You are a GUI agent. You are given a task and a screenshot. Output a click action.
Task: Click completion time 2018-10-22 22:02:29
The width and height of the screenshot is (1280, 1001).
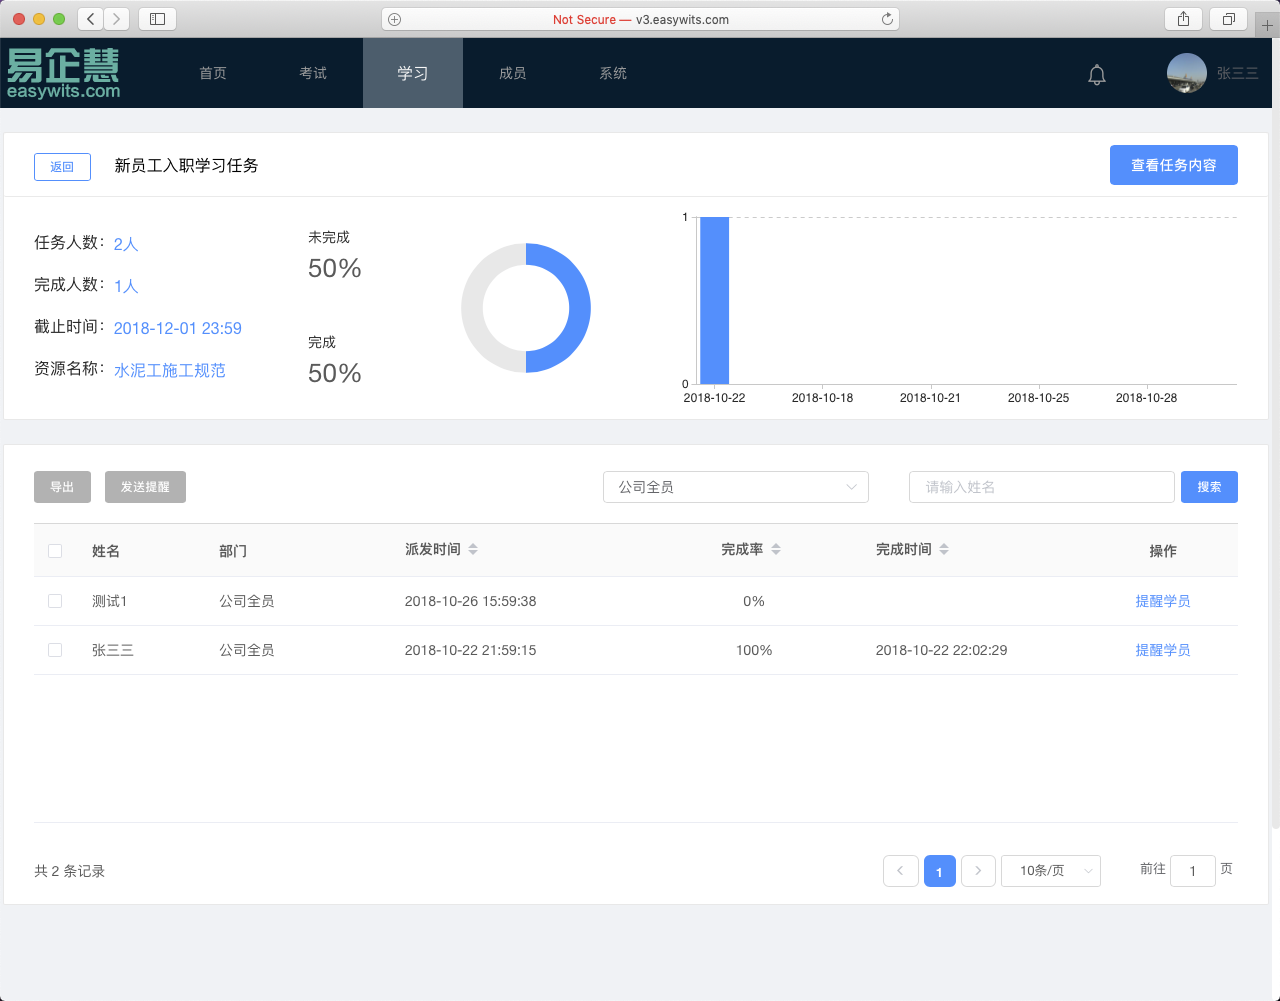941,650
